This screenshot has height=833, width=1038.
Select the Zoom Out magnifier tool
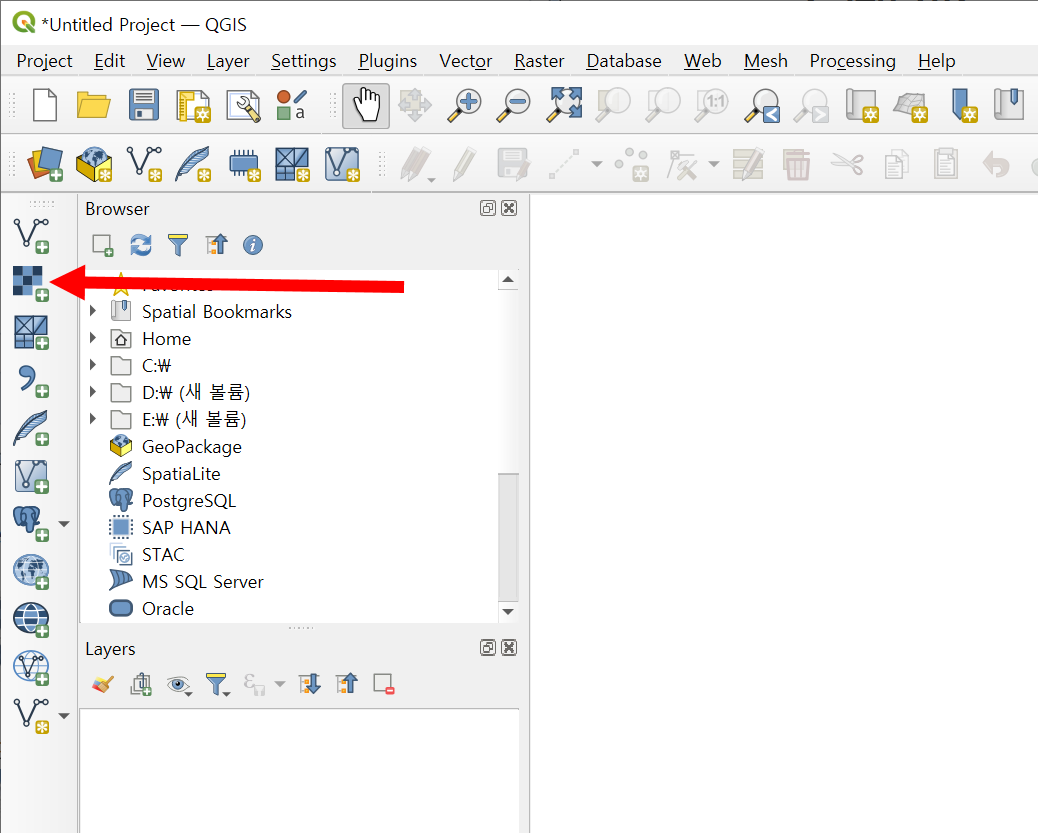point(514,105)
